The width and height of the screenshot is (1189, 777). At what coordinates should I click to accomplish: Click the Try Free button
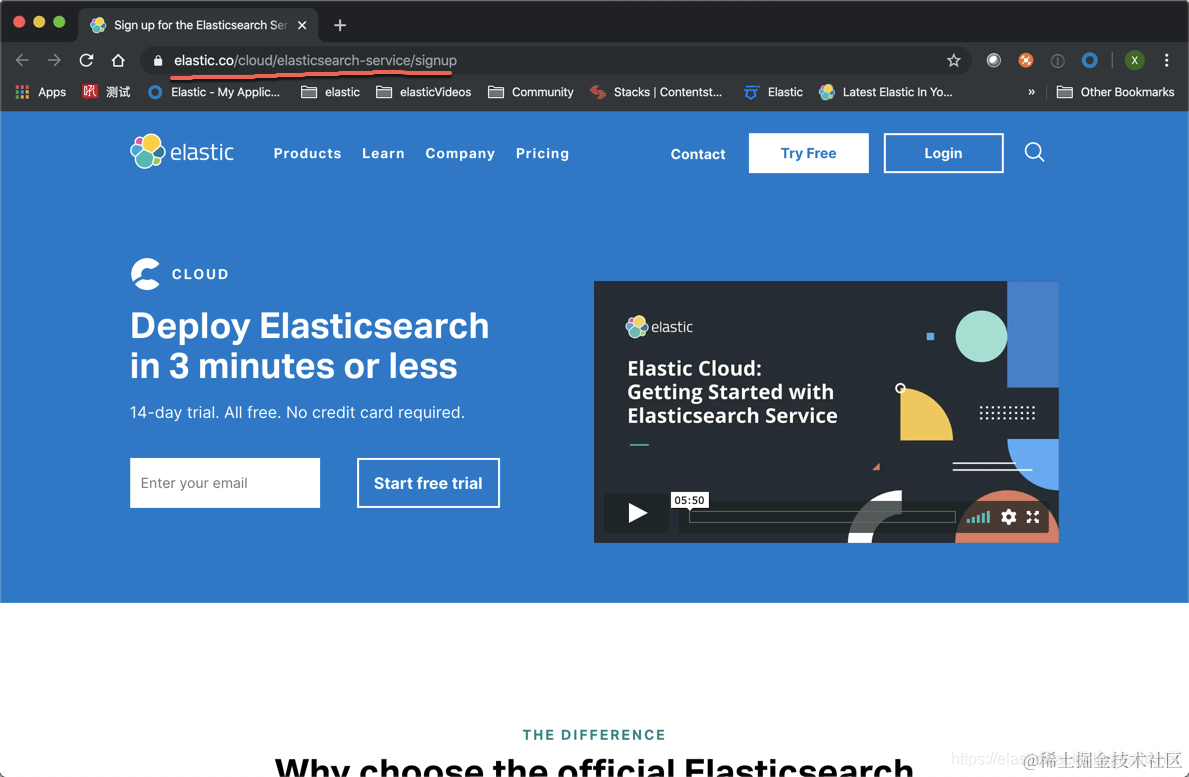point(808,153)
